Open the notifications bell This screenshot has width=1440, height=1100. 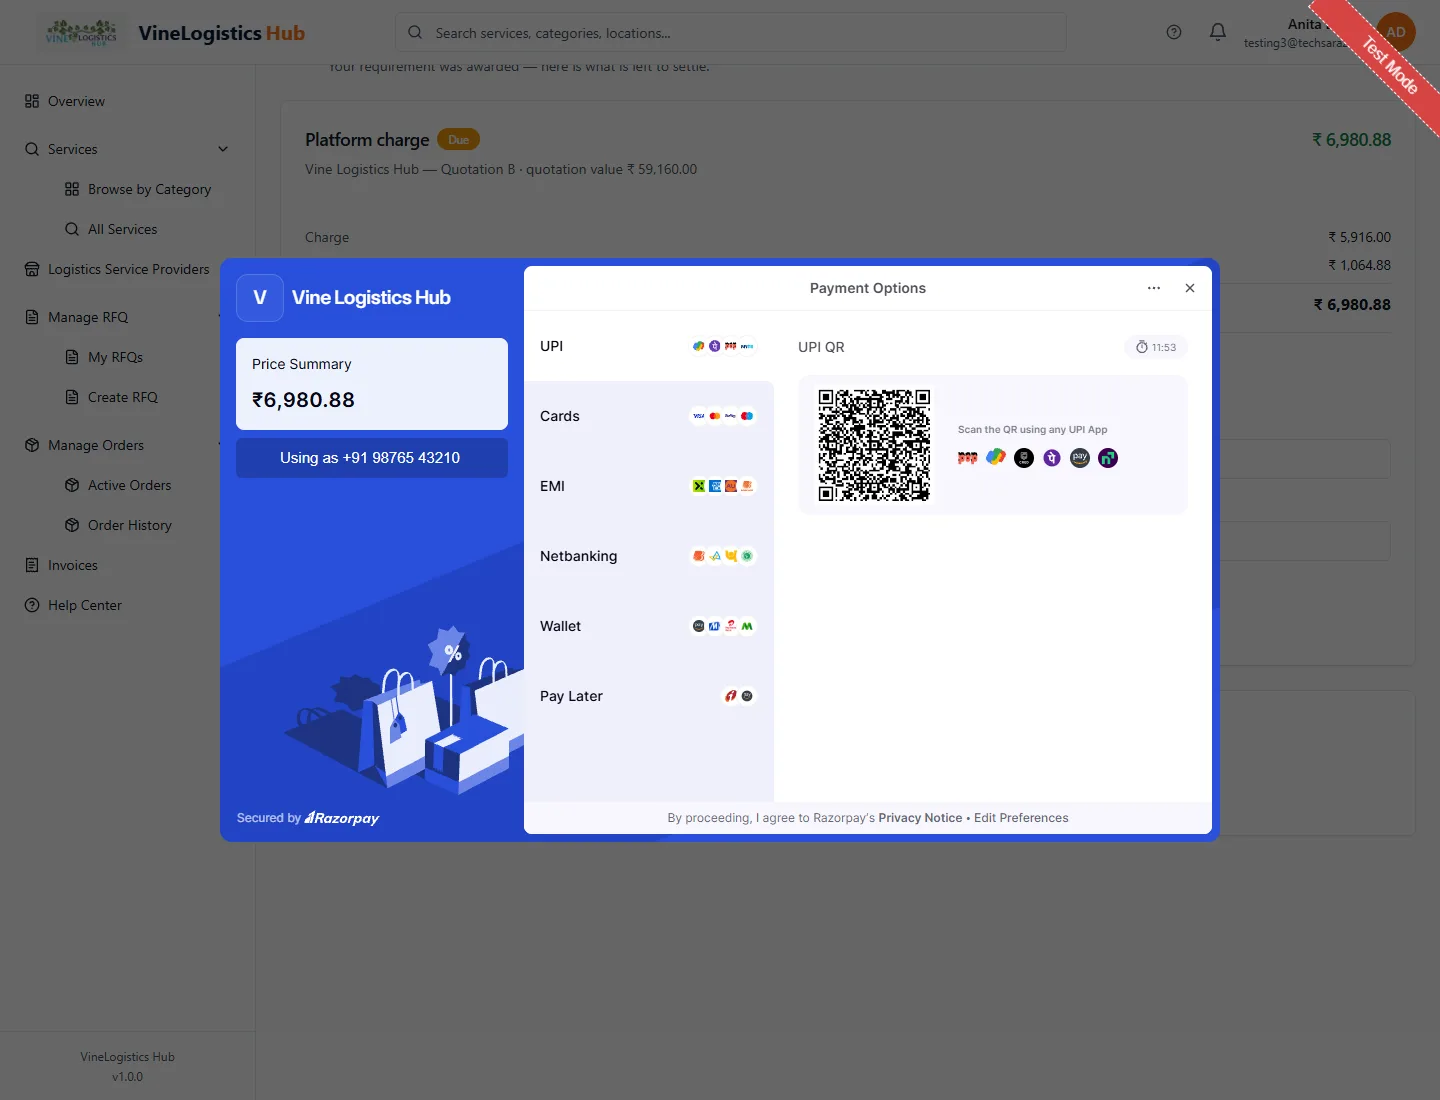point(1218,32)
